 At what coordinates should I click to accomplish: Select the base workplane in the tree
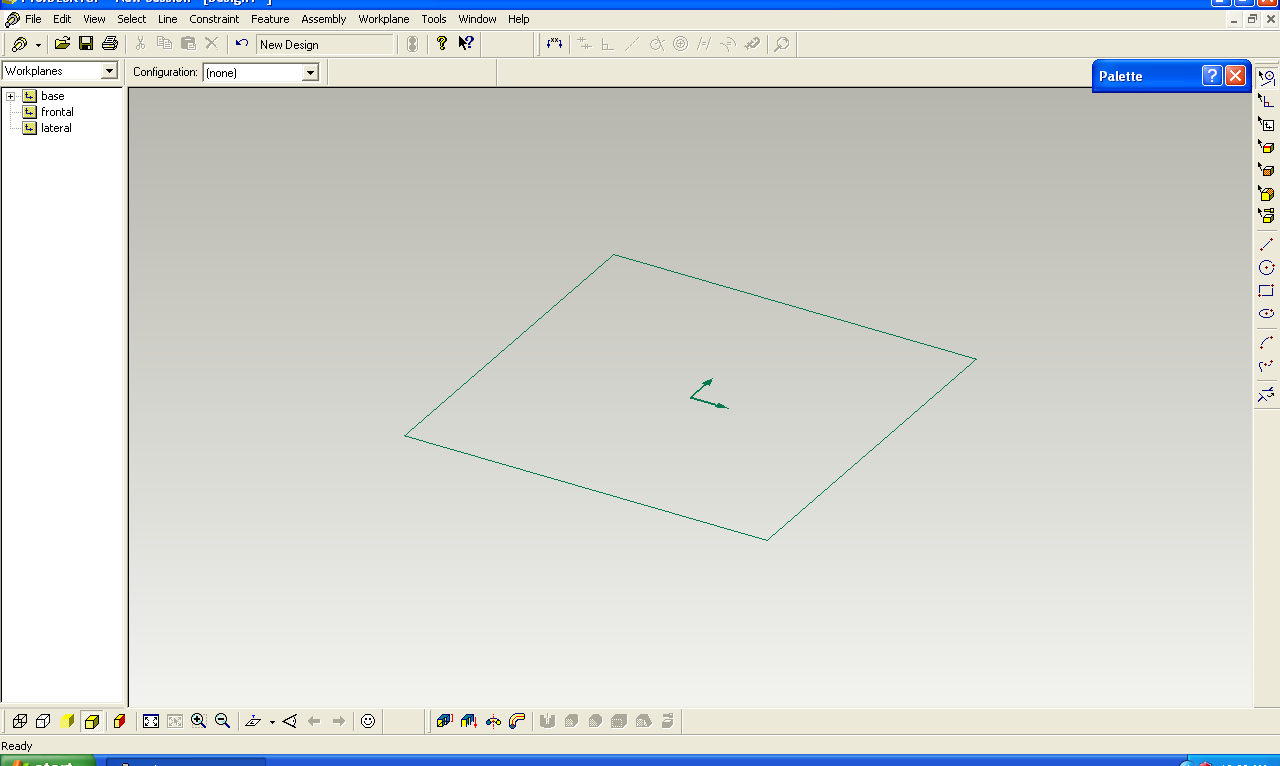coord(53,96)
